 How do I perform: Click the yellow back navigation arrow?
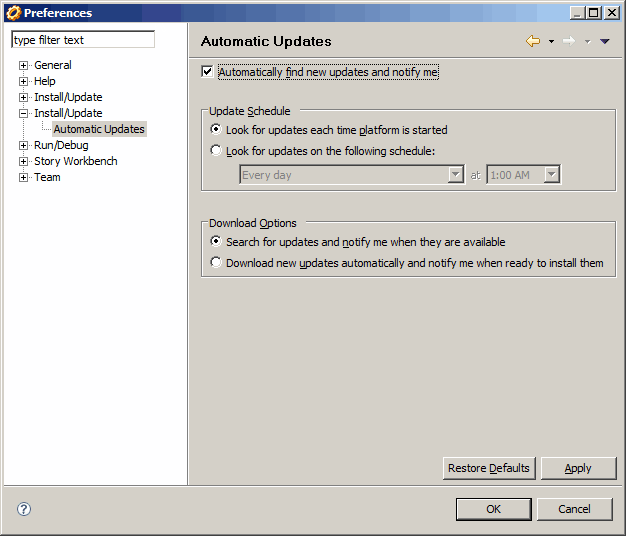click(533, 41)
